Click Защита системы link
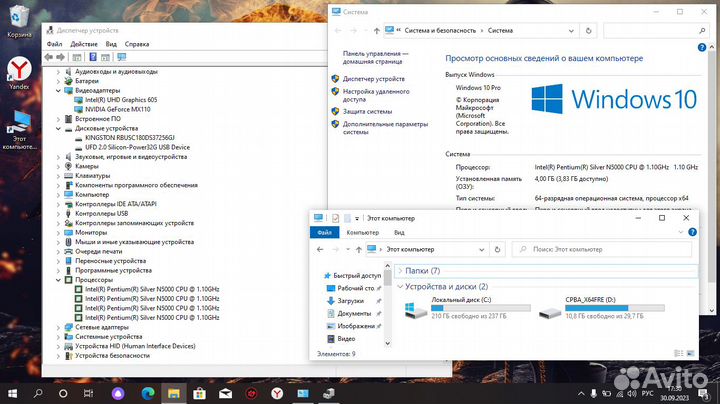 [367, 112]
